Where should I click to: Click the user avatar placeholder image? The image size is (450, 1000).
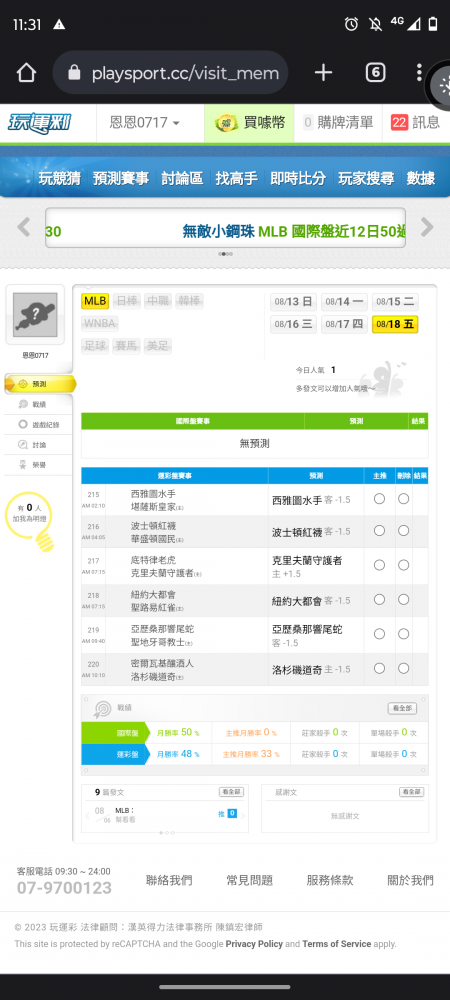pyautogui.click(x=35, y=315)
